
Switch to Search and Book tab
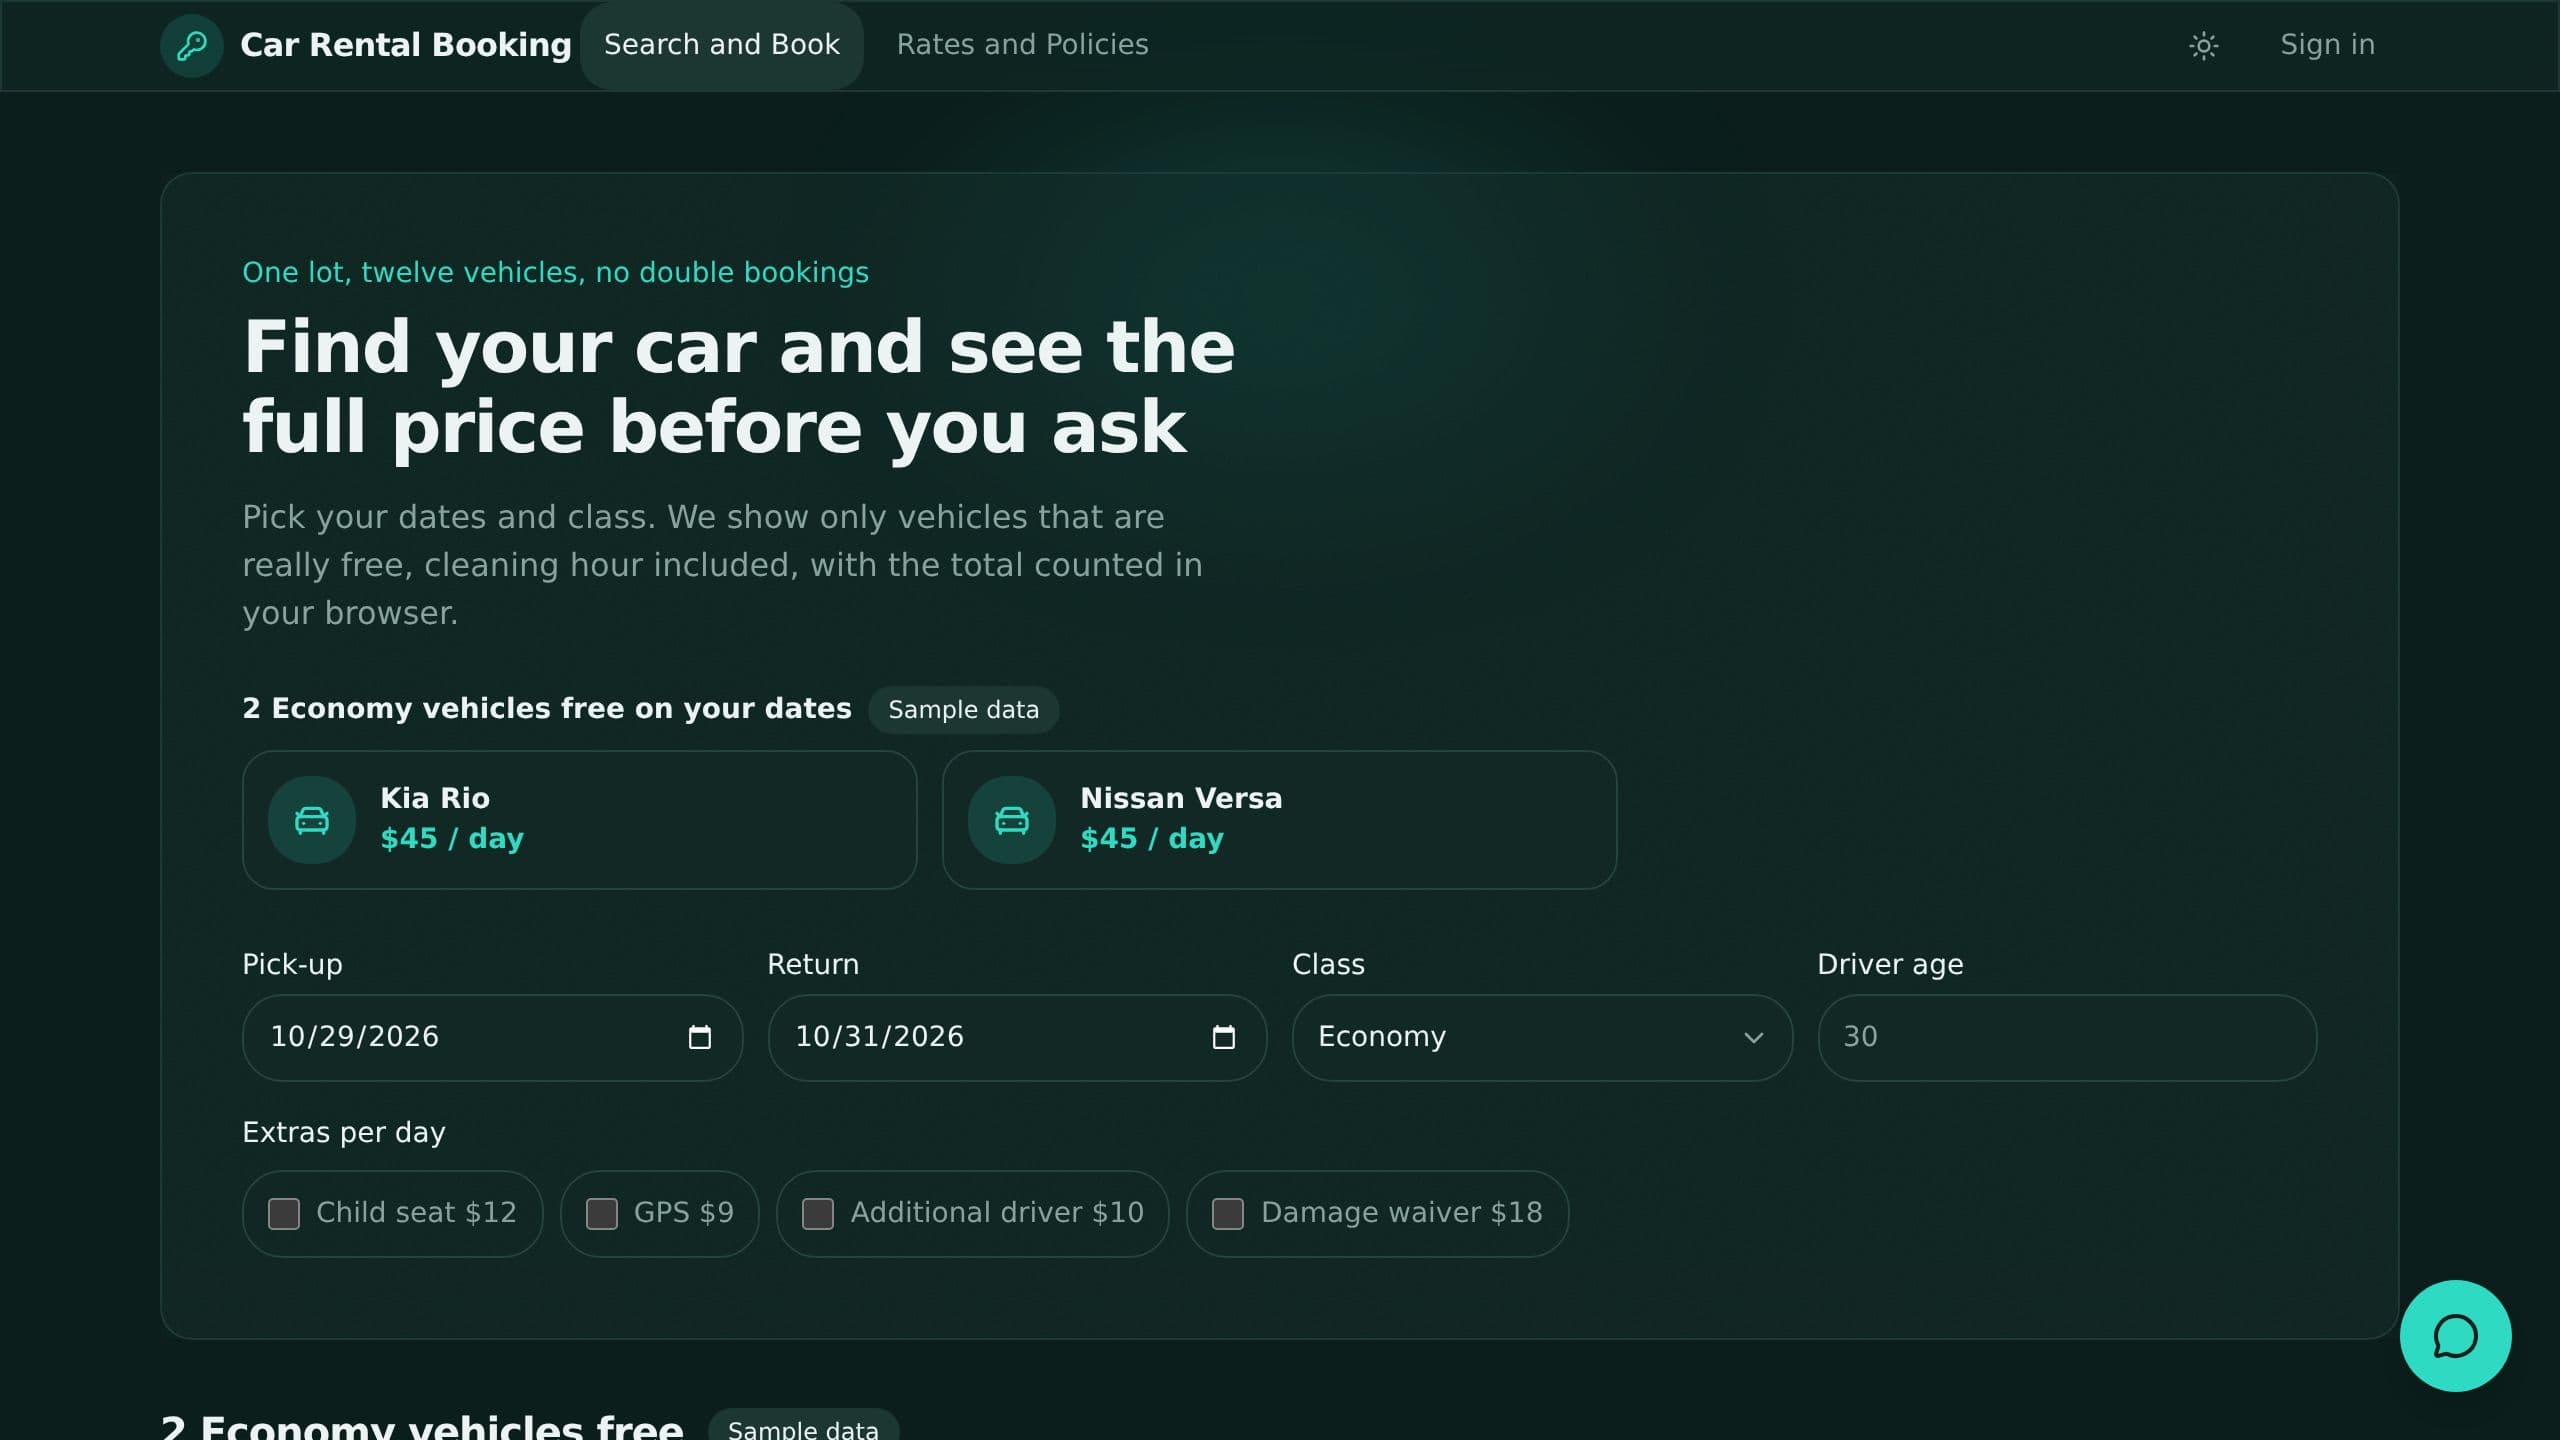[721, 45]
